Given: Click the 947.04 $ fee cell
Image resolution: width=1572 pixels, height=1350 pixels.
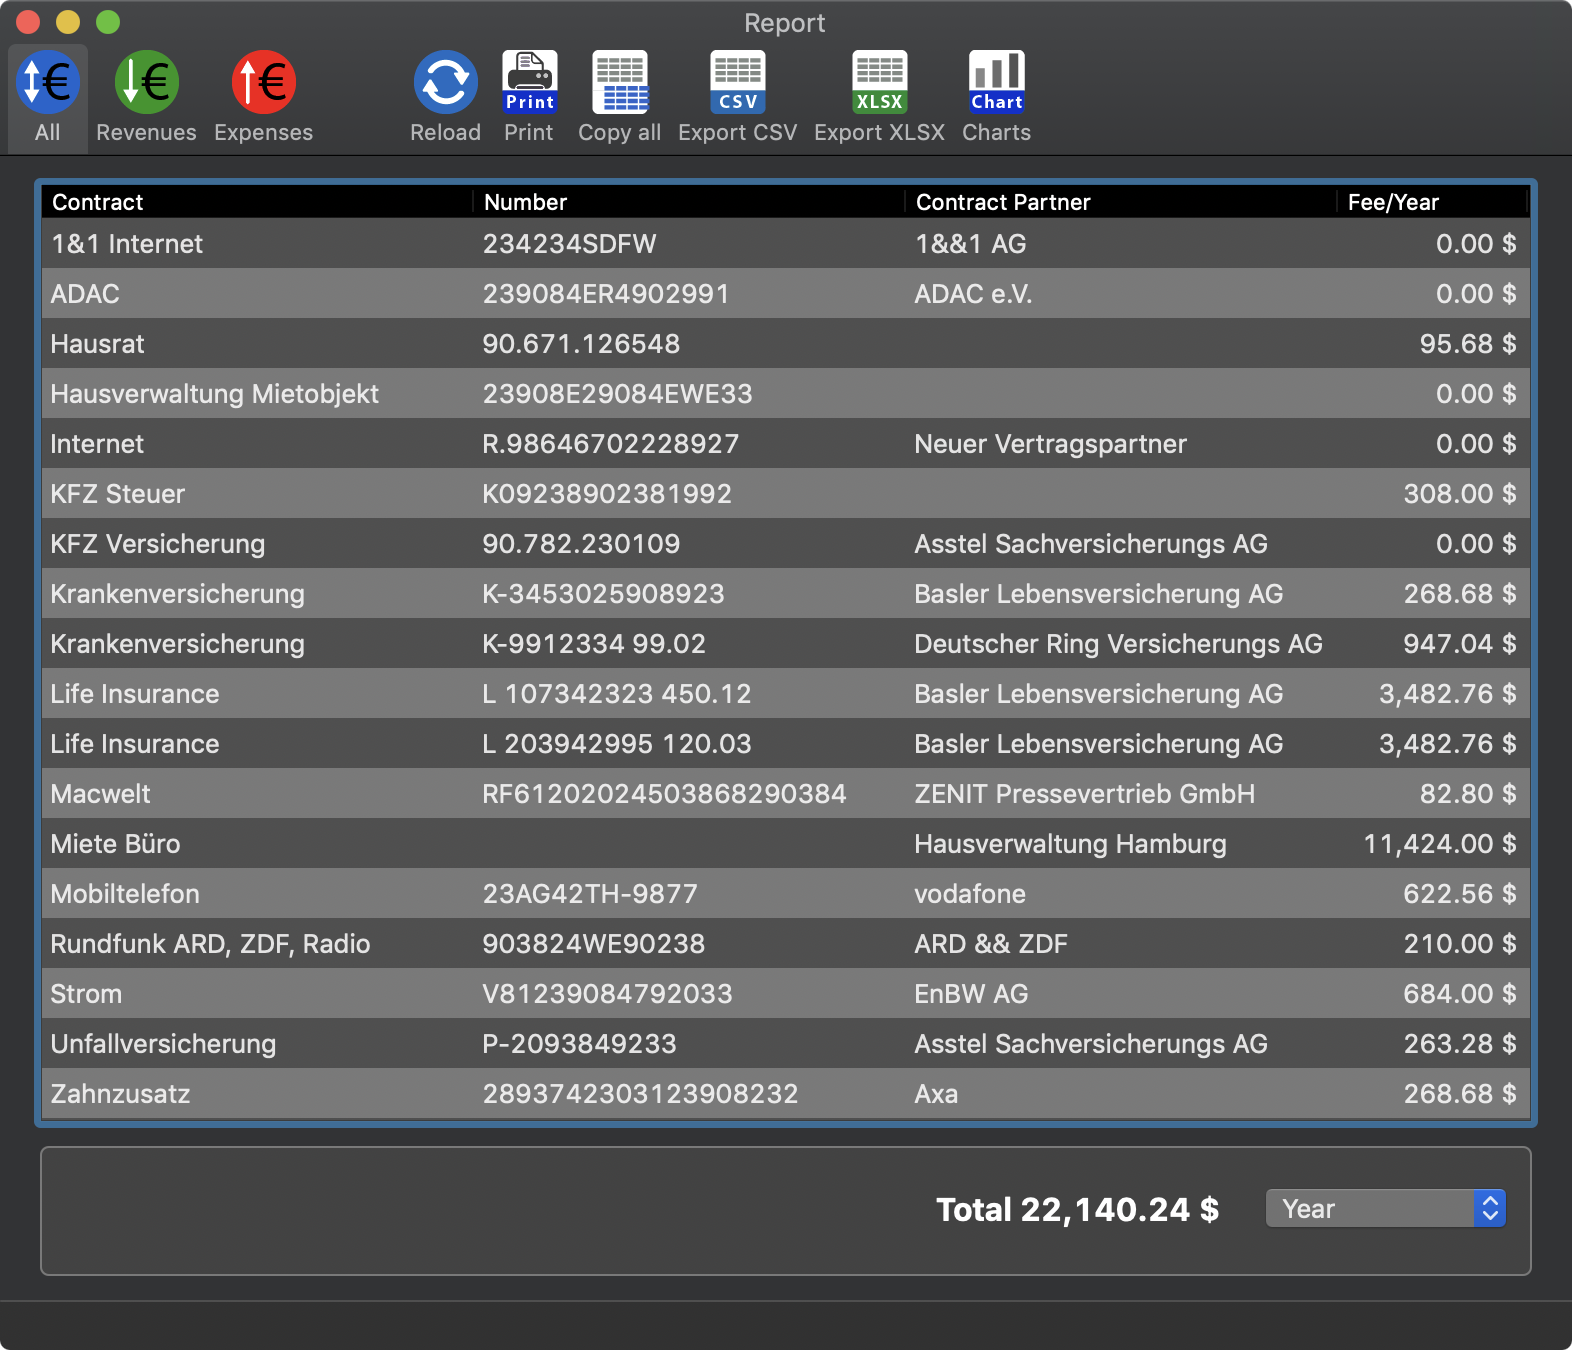Looking at the screenshot, I should point(1460,644).
